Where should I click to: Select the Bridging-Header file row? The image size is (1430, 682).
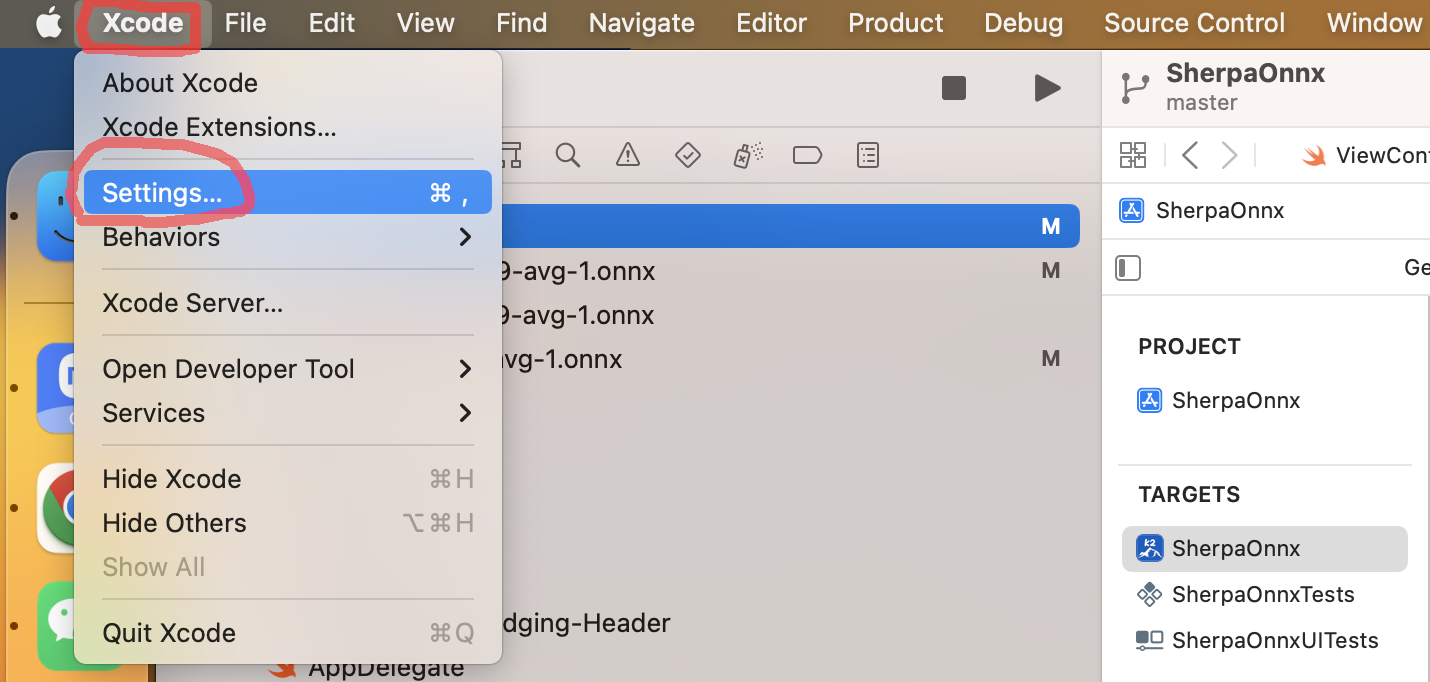coord(585,624)
